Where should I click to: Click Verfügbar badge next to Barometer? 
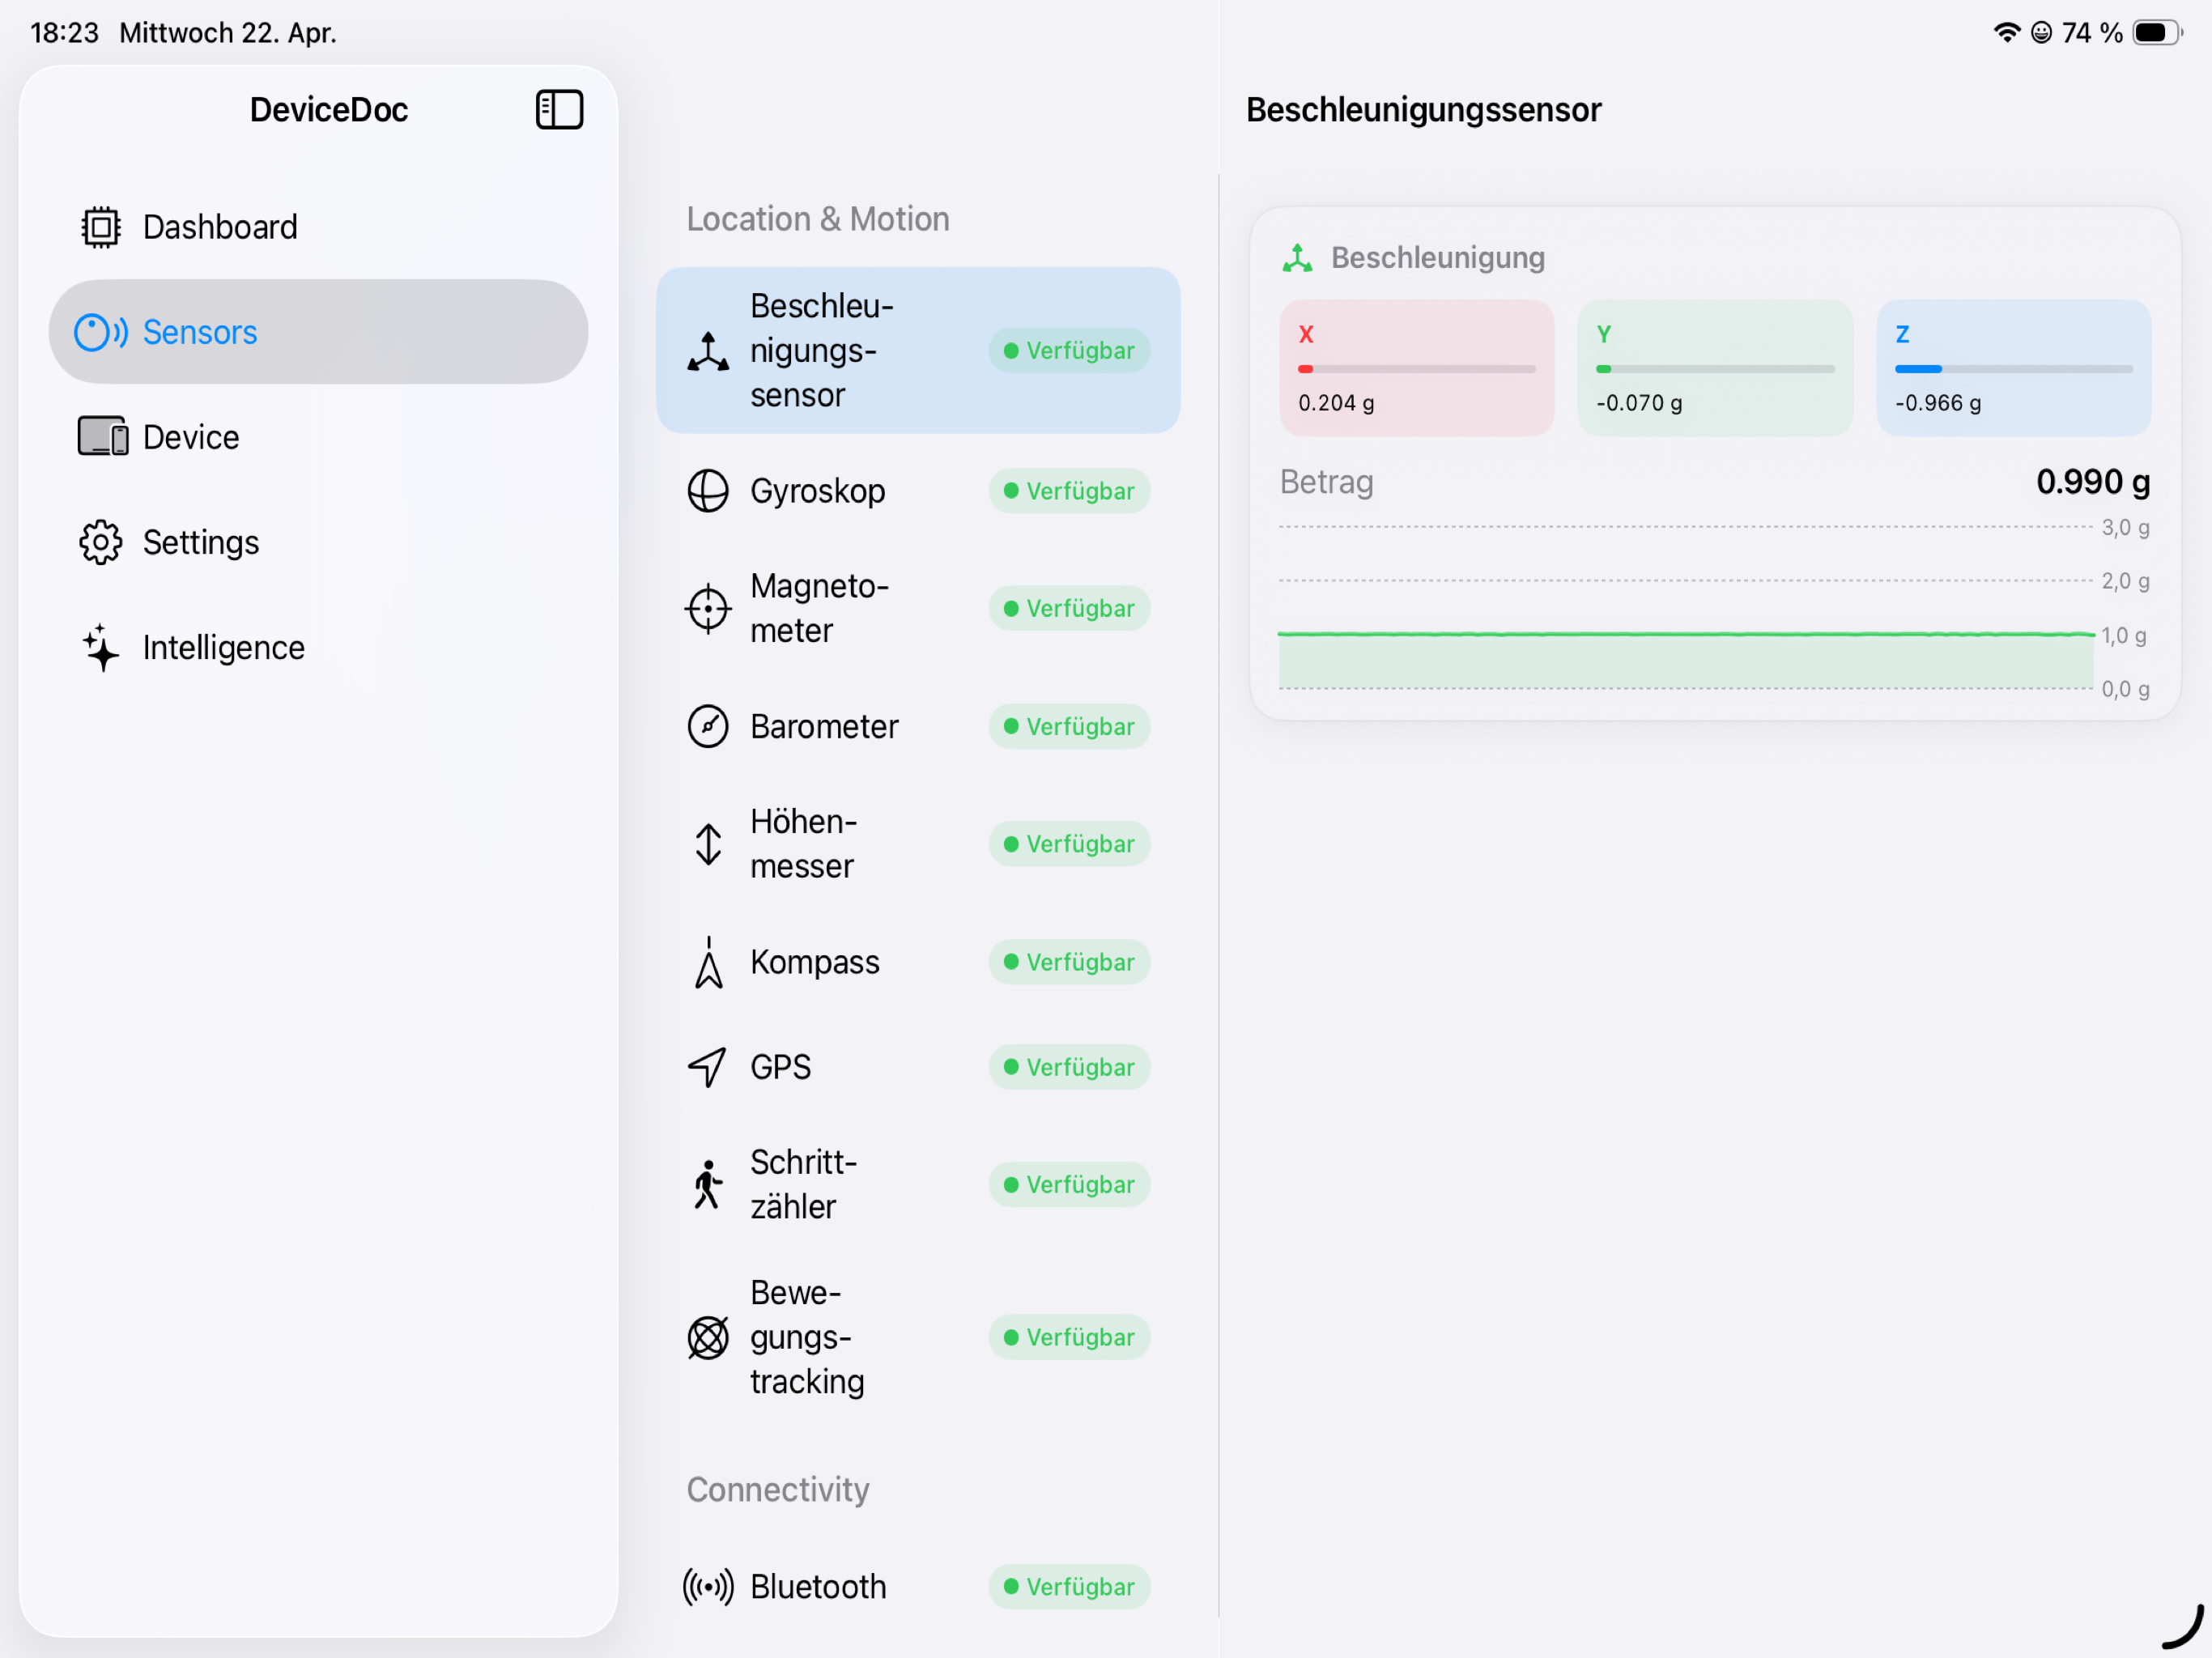click(1069, 726)
